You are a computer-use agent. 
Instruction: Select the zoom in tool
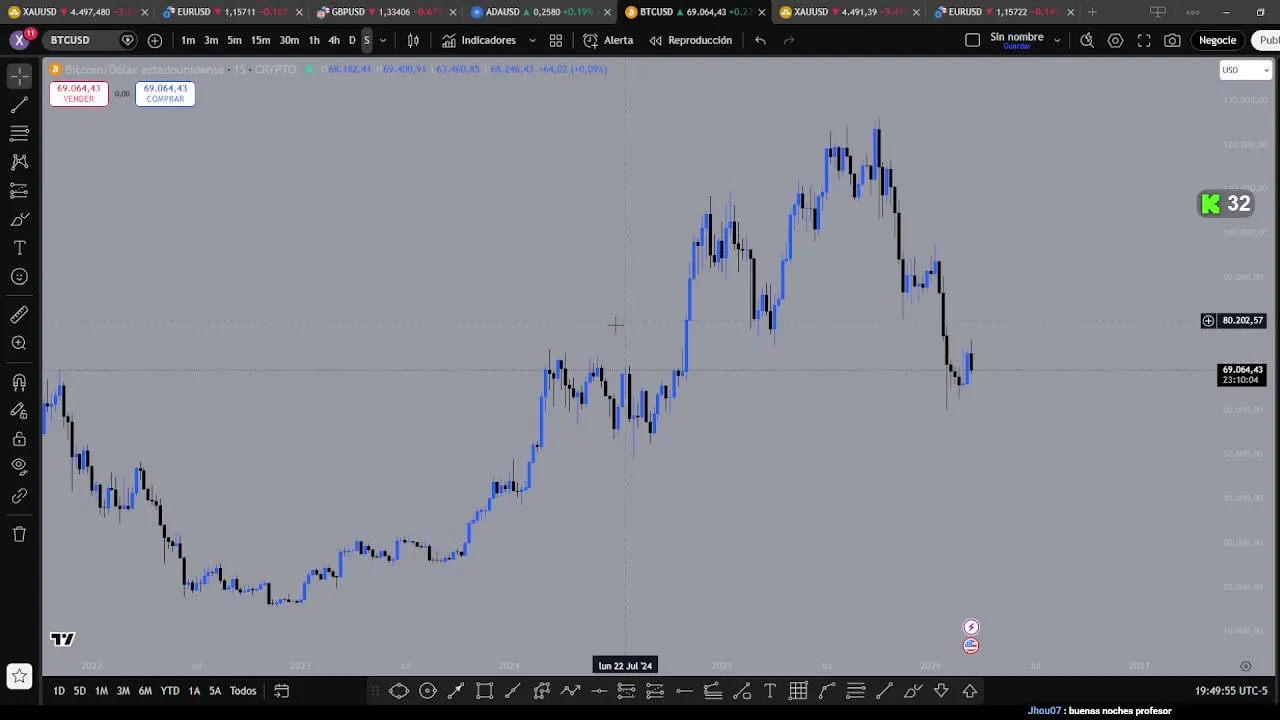(19, 343)
